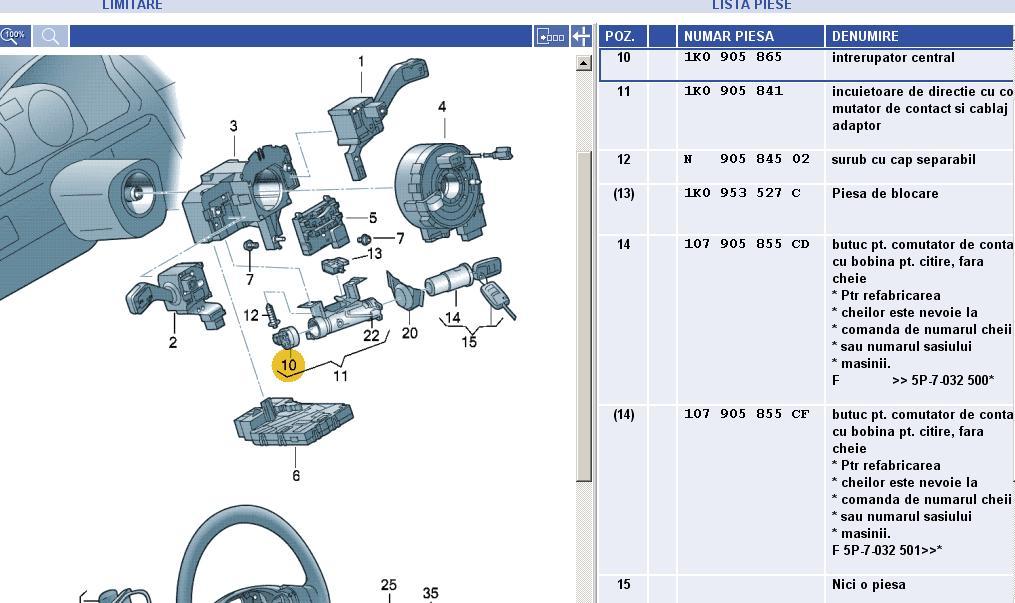Click the NUMAR PIESA column header

pos(728,36)
